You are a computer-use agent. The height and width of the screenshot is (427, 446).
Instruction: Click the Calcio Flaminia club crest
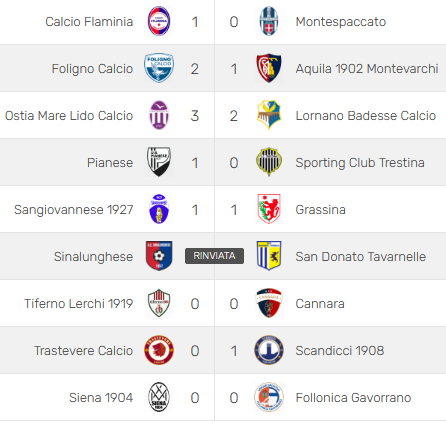coord(159,21)
